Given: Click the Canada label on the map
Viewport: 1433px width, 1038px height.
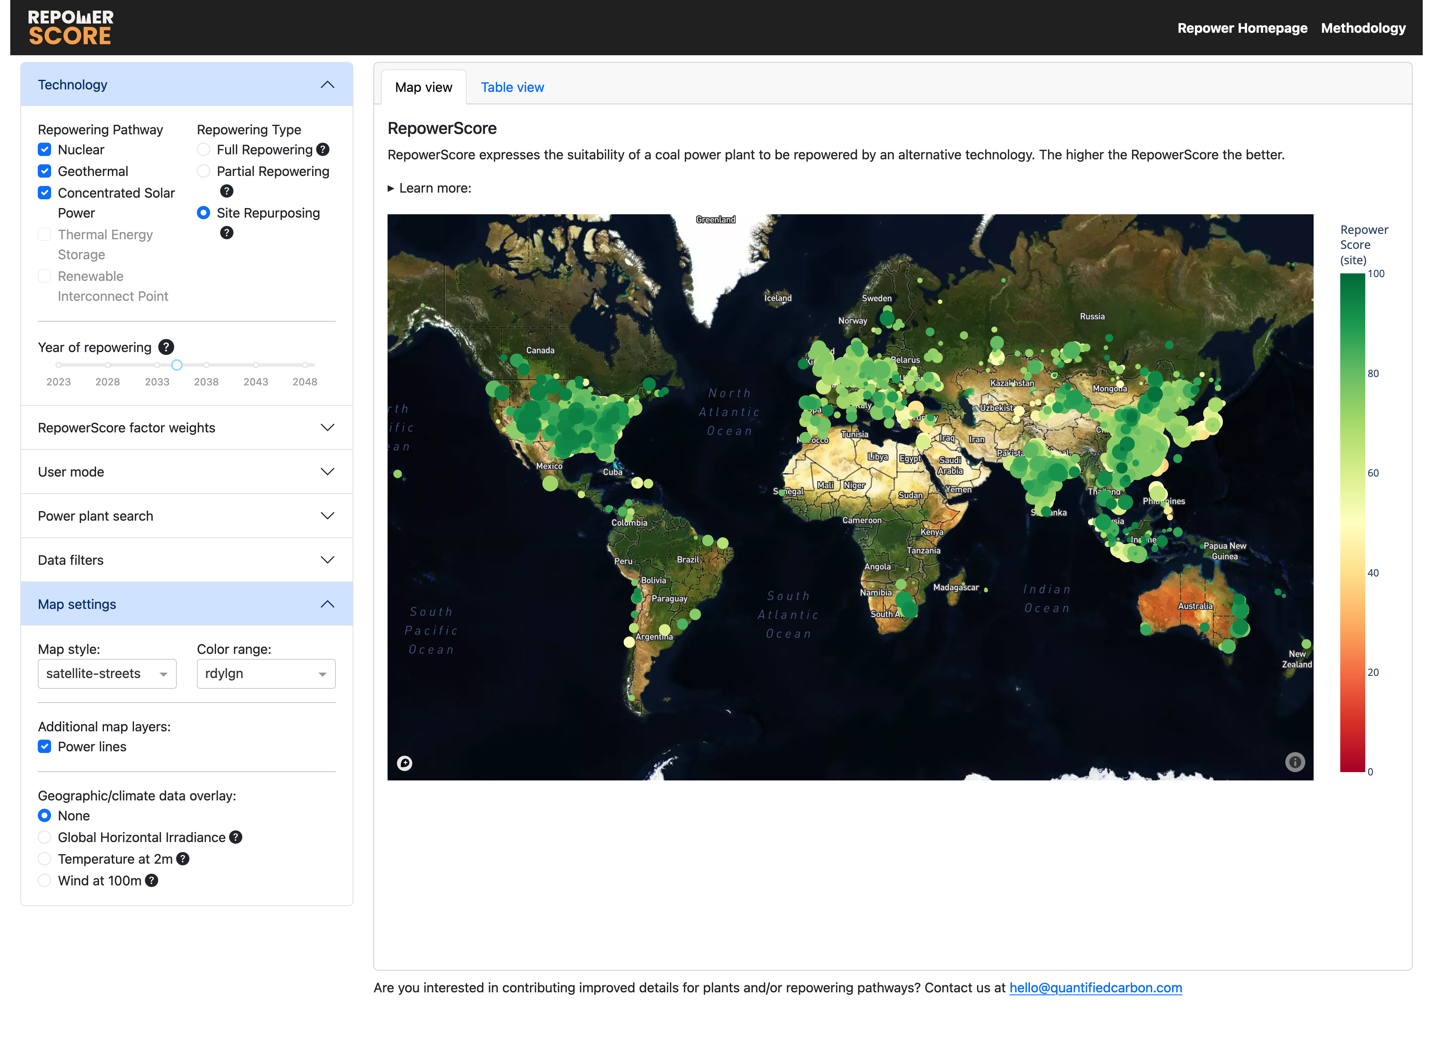Looking at the screenshot, I should click(540, 351).
